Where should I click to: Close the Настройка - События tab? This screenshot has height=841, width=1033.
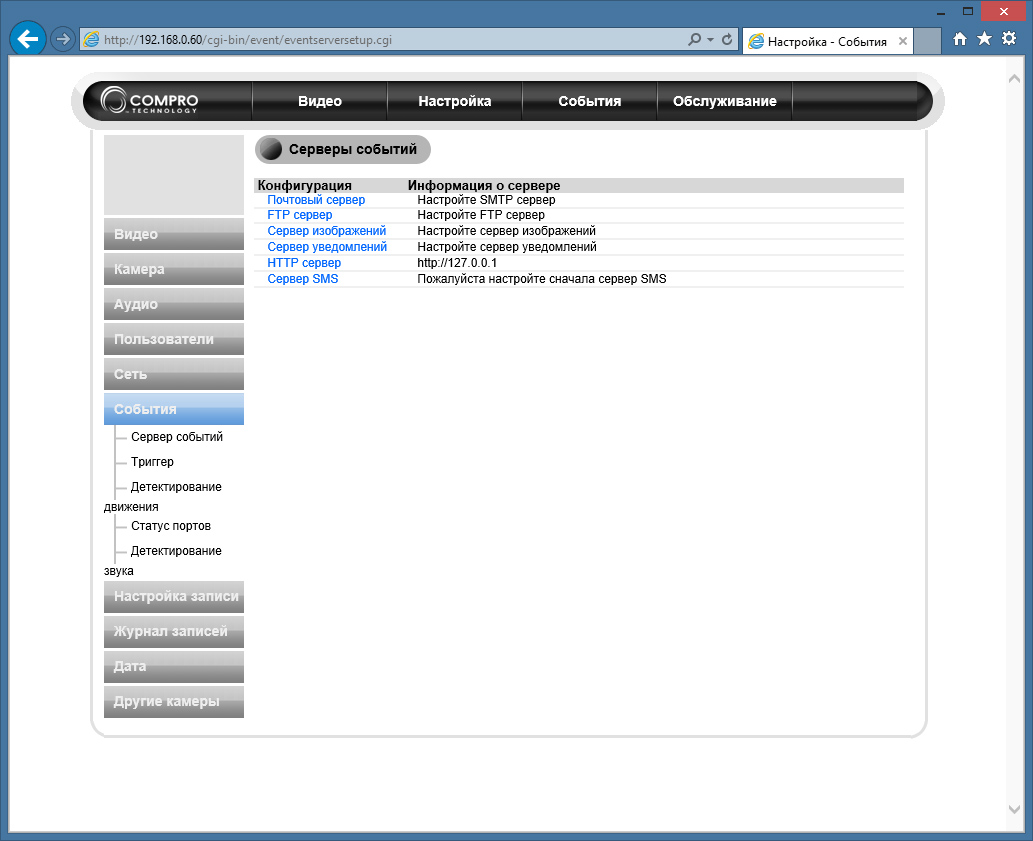pyautogui.click(x=903, y=41)
